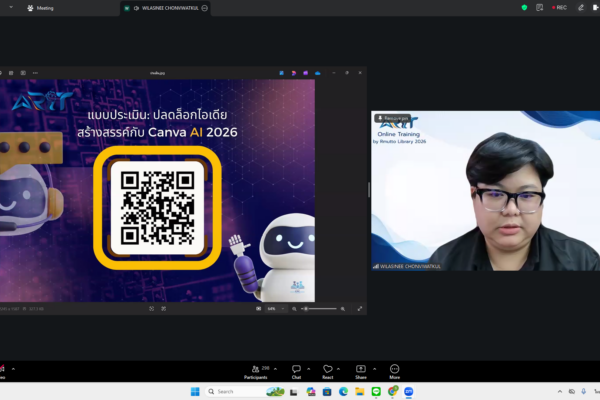
Task: Select the Meeting tab
Action: point(40,8)
